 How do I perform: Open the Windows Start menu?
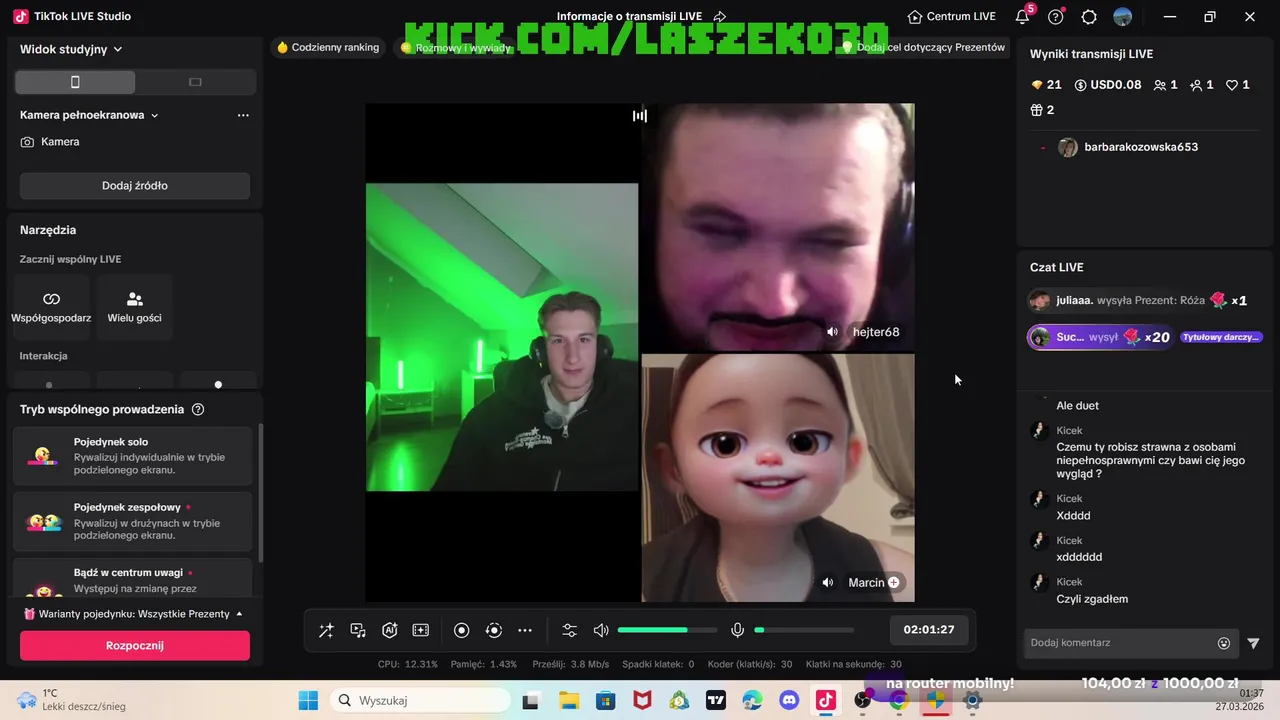coord(307,700)
